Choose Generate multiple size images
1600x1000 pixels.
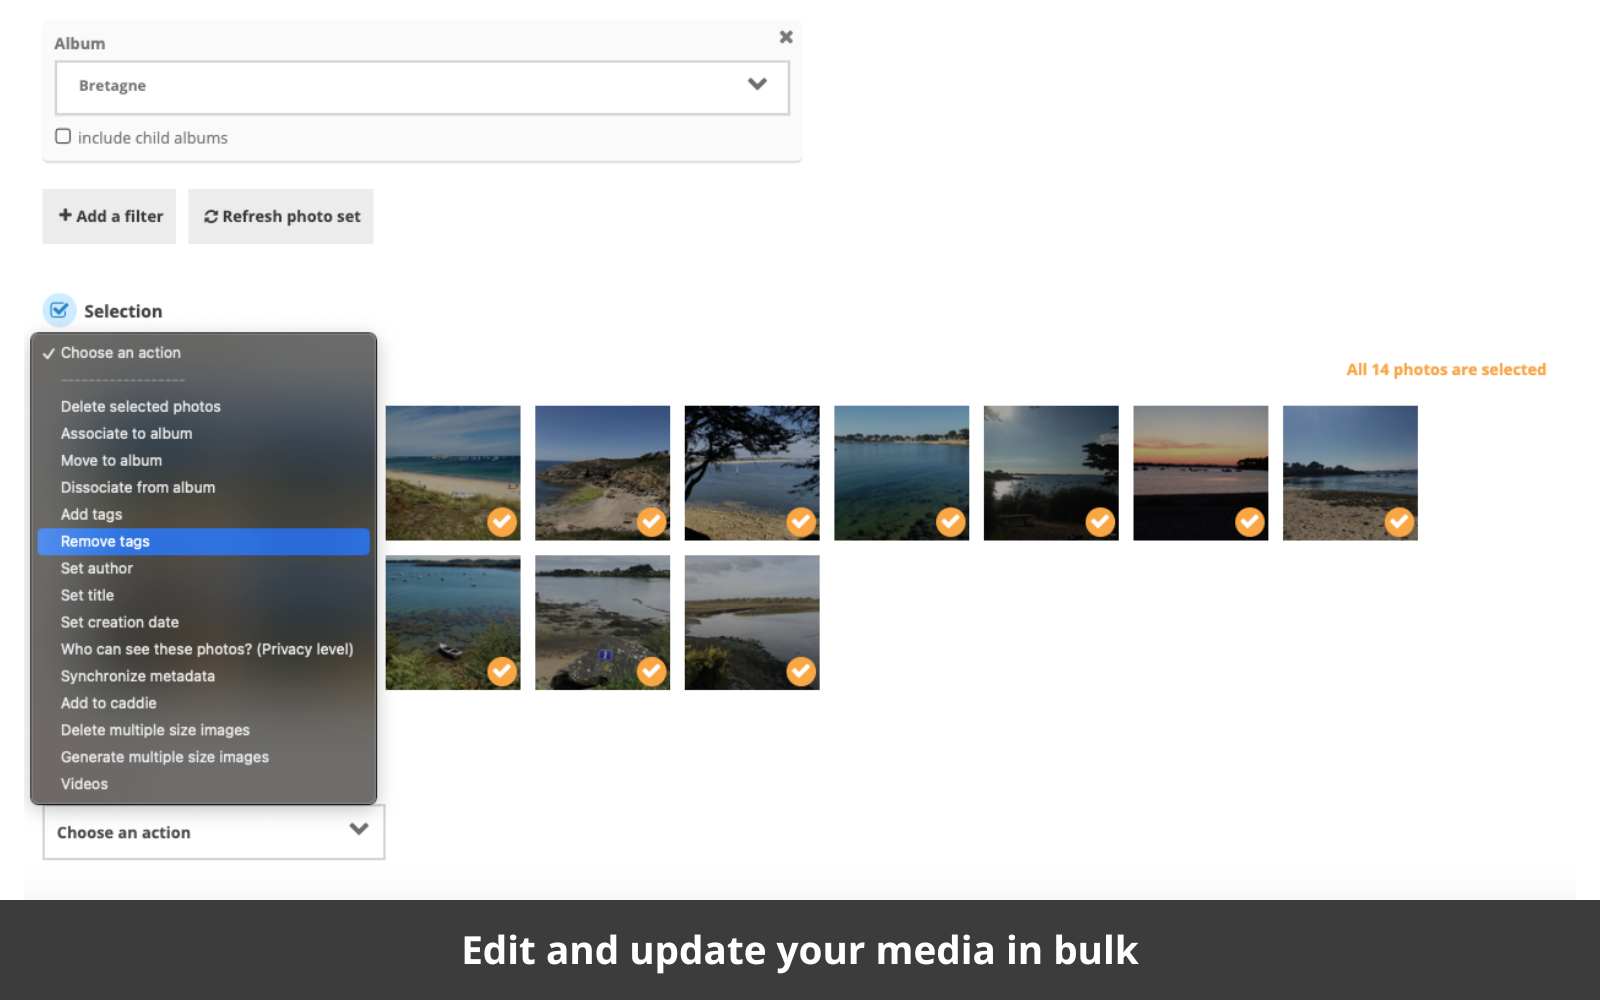[x=204, y=758]
